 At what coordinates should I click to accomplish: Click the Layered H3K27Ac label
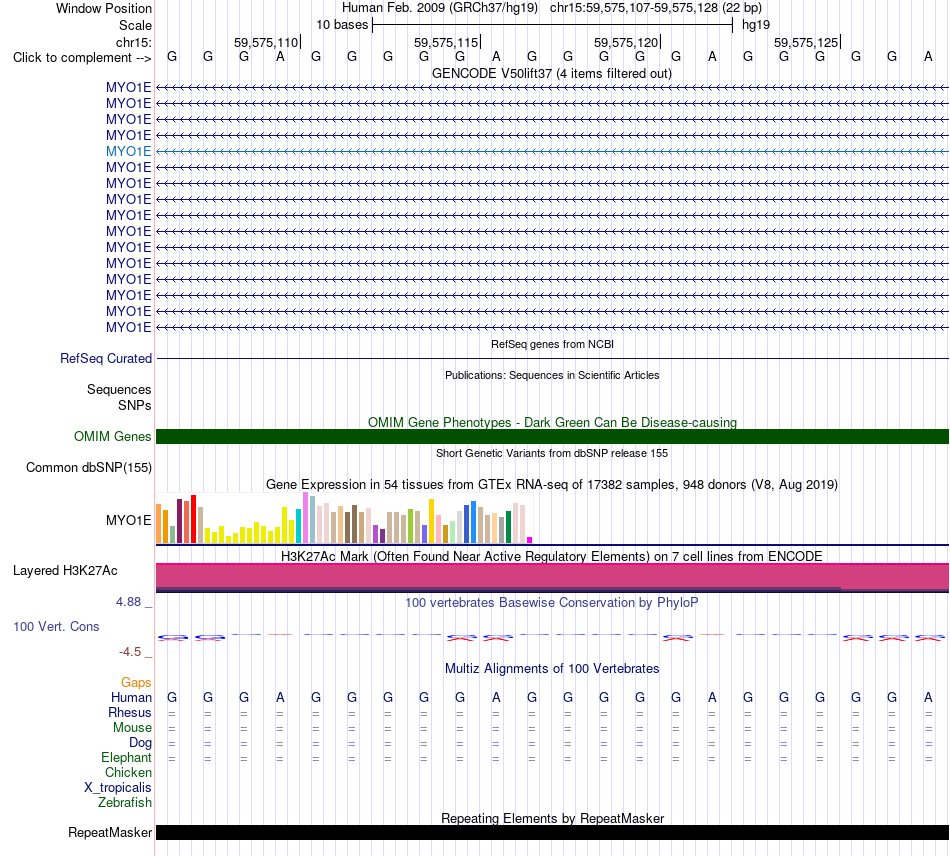point(65,571)
